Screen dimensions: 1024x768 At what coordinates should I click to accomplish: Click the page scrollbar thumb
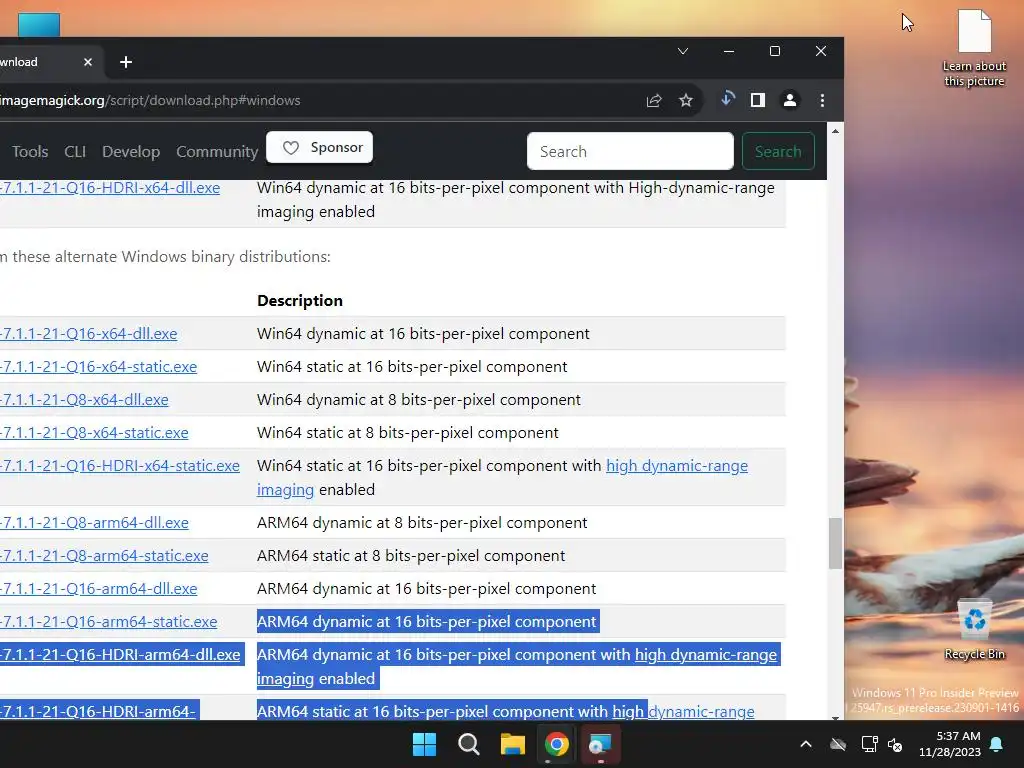click(835, 543)
